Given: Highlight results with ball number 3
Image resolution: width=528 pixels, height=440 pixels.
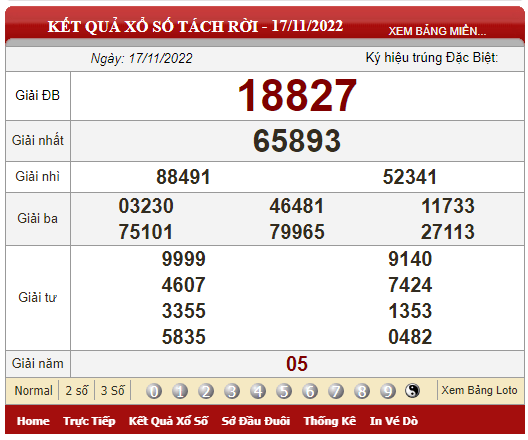Looking at the screenshot, I should point(232,391).
